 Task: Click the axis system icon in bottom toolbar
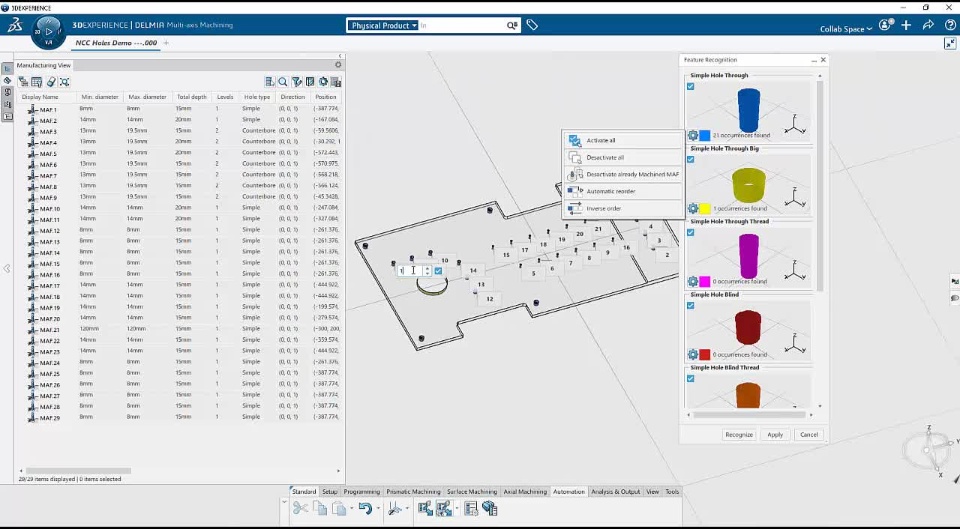(x=395, y=508)
